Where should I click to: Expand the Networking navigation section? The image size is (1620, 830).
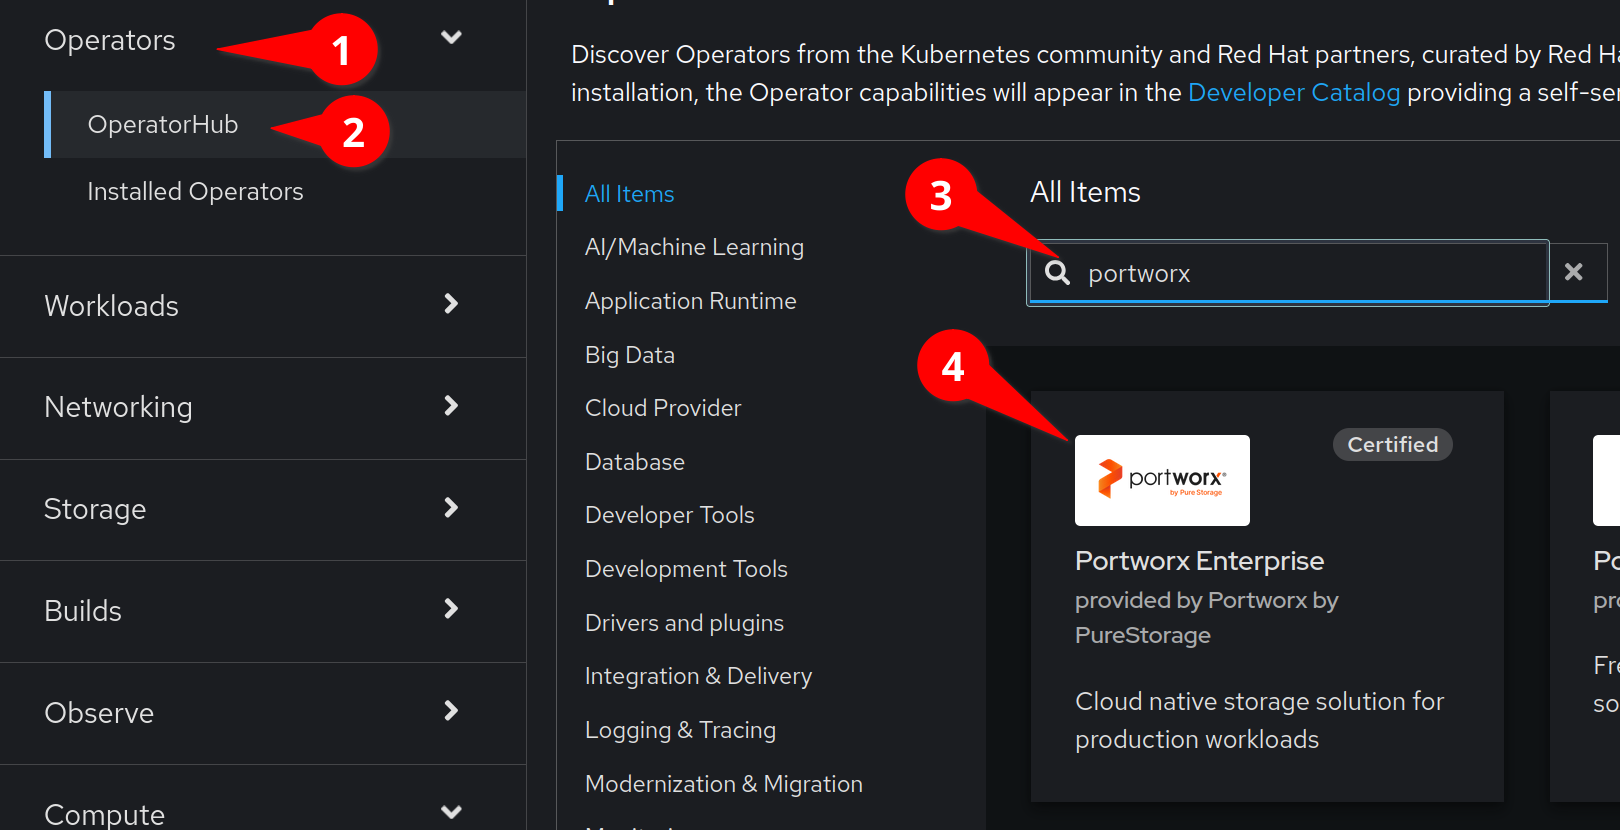click(451, 406)
